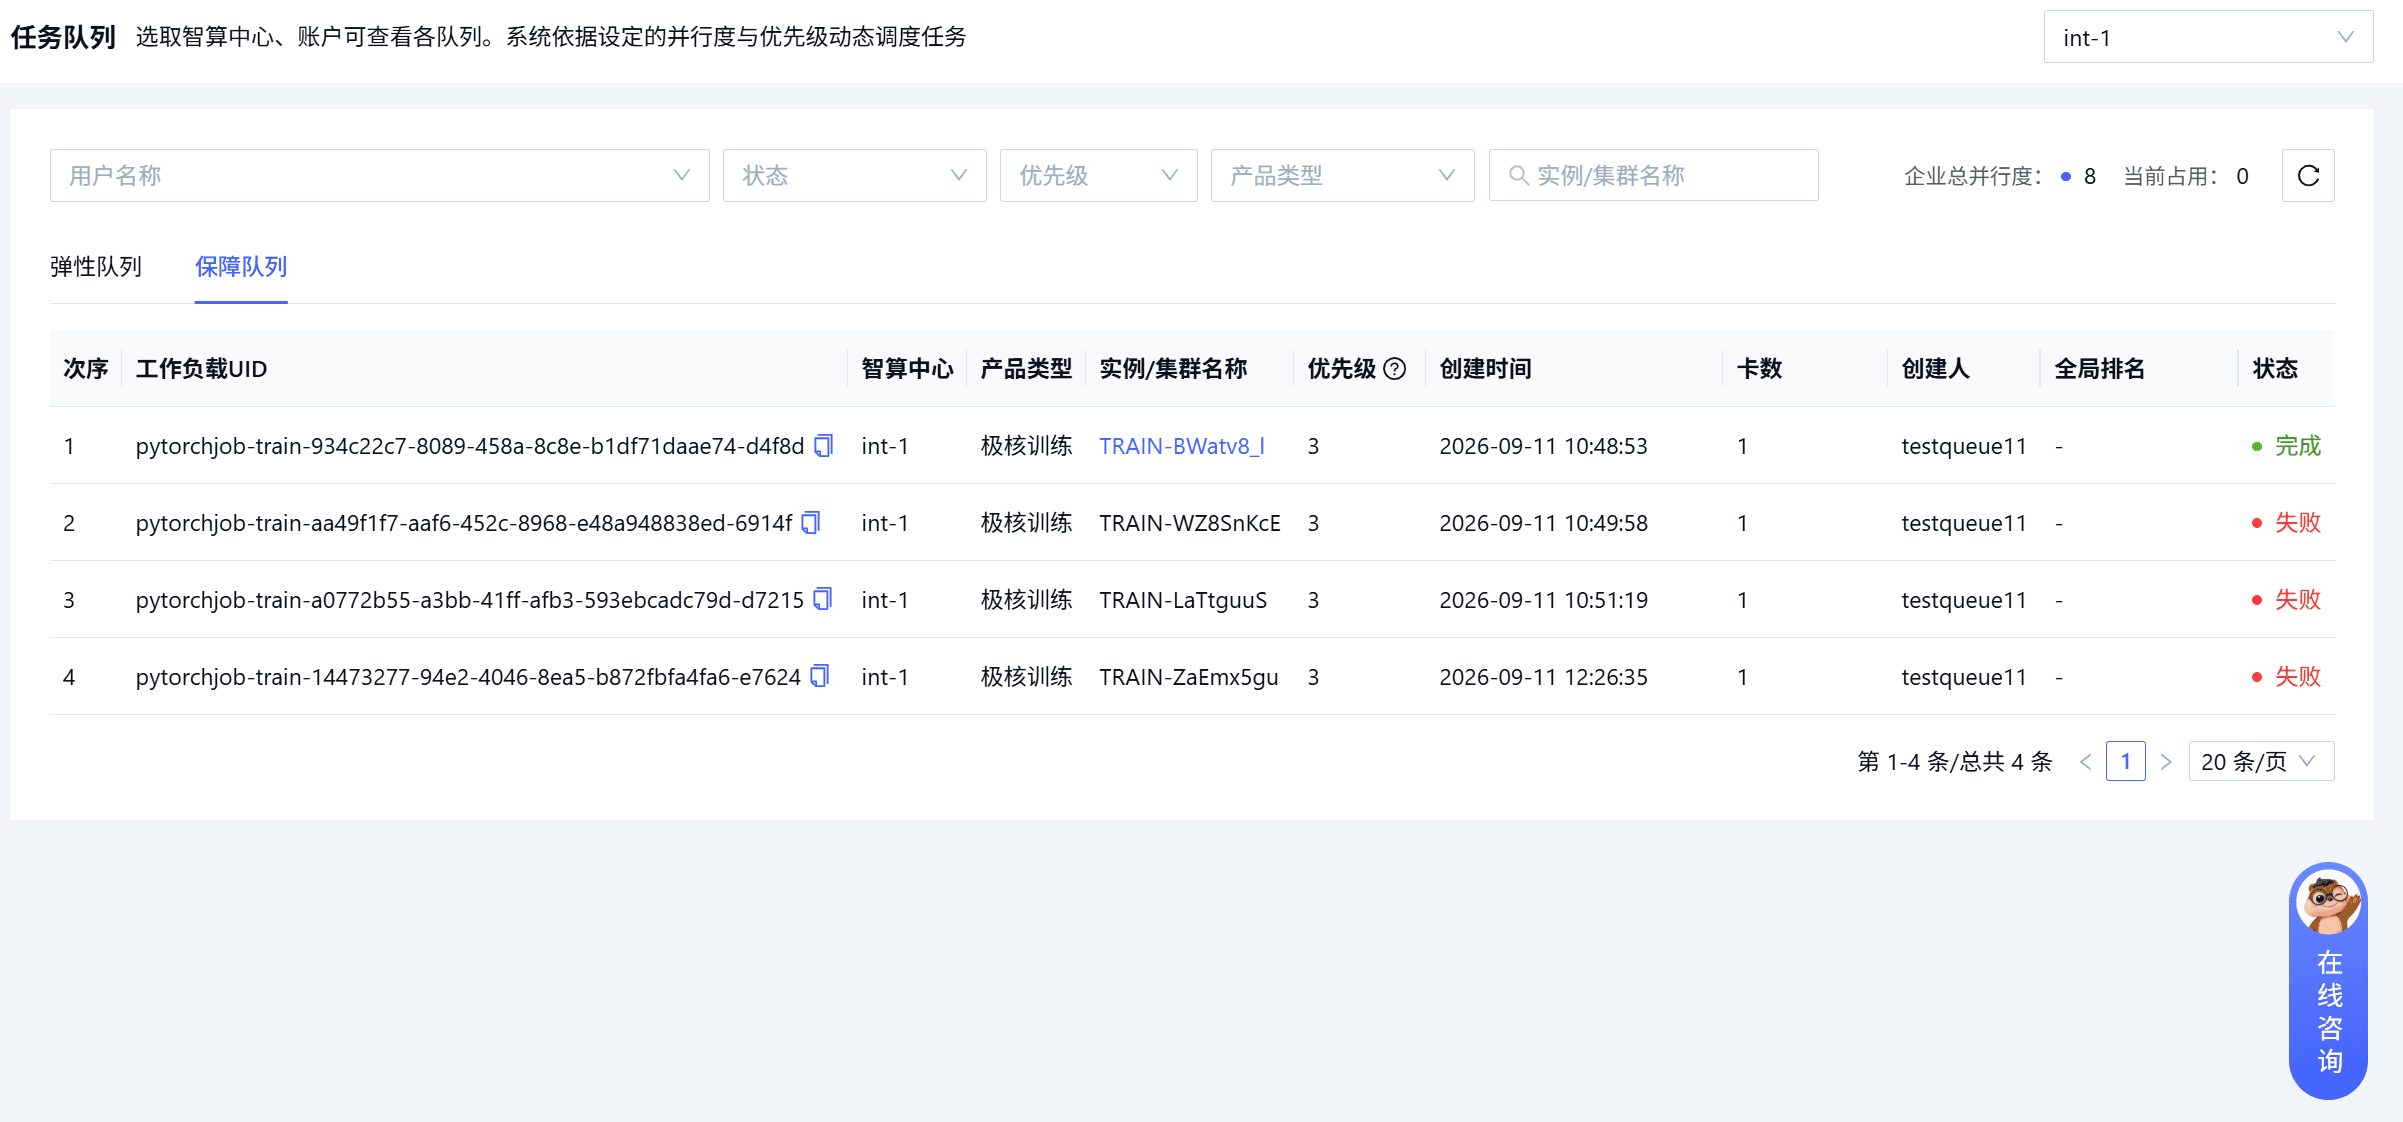Screen dimensions: 2403x1122
Task: Click instance name TRAIN-LaTtguuS
Action: tap(1183, 600)
